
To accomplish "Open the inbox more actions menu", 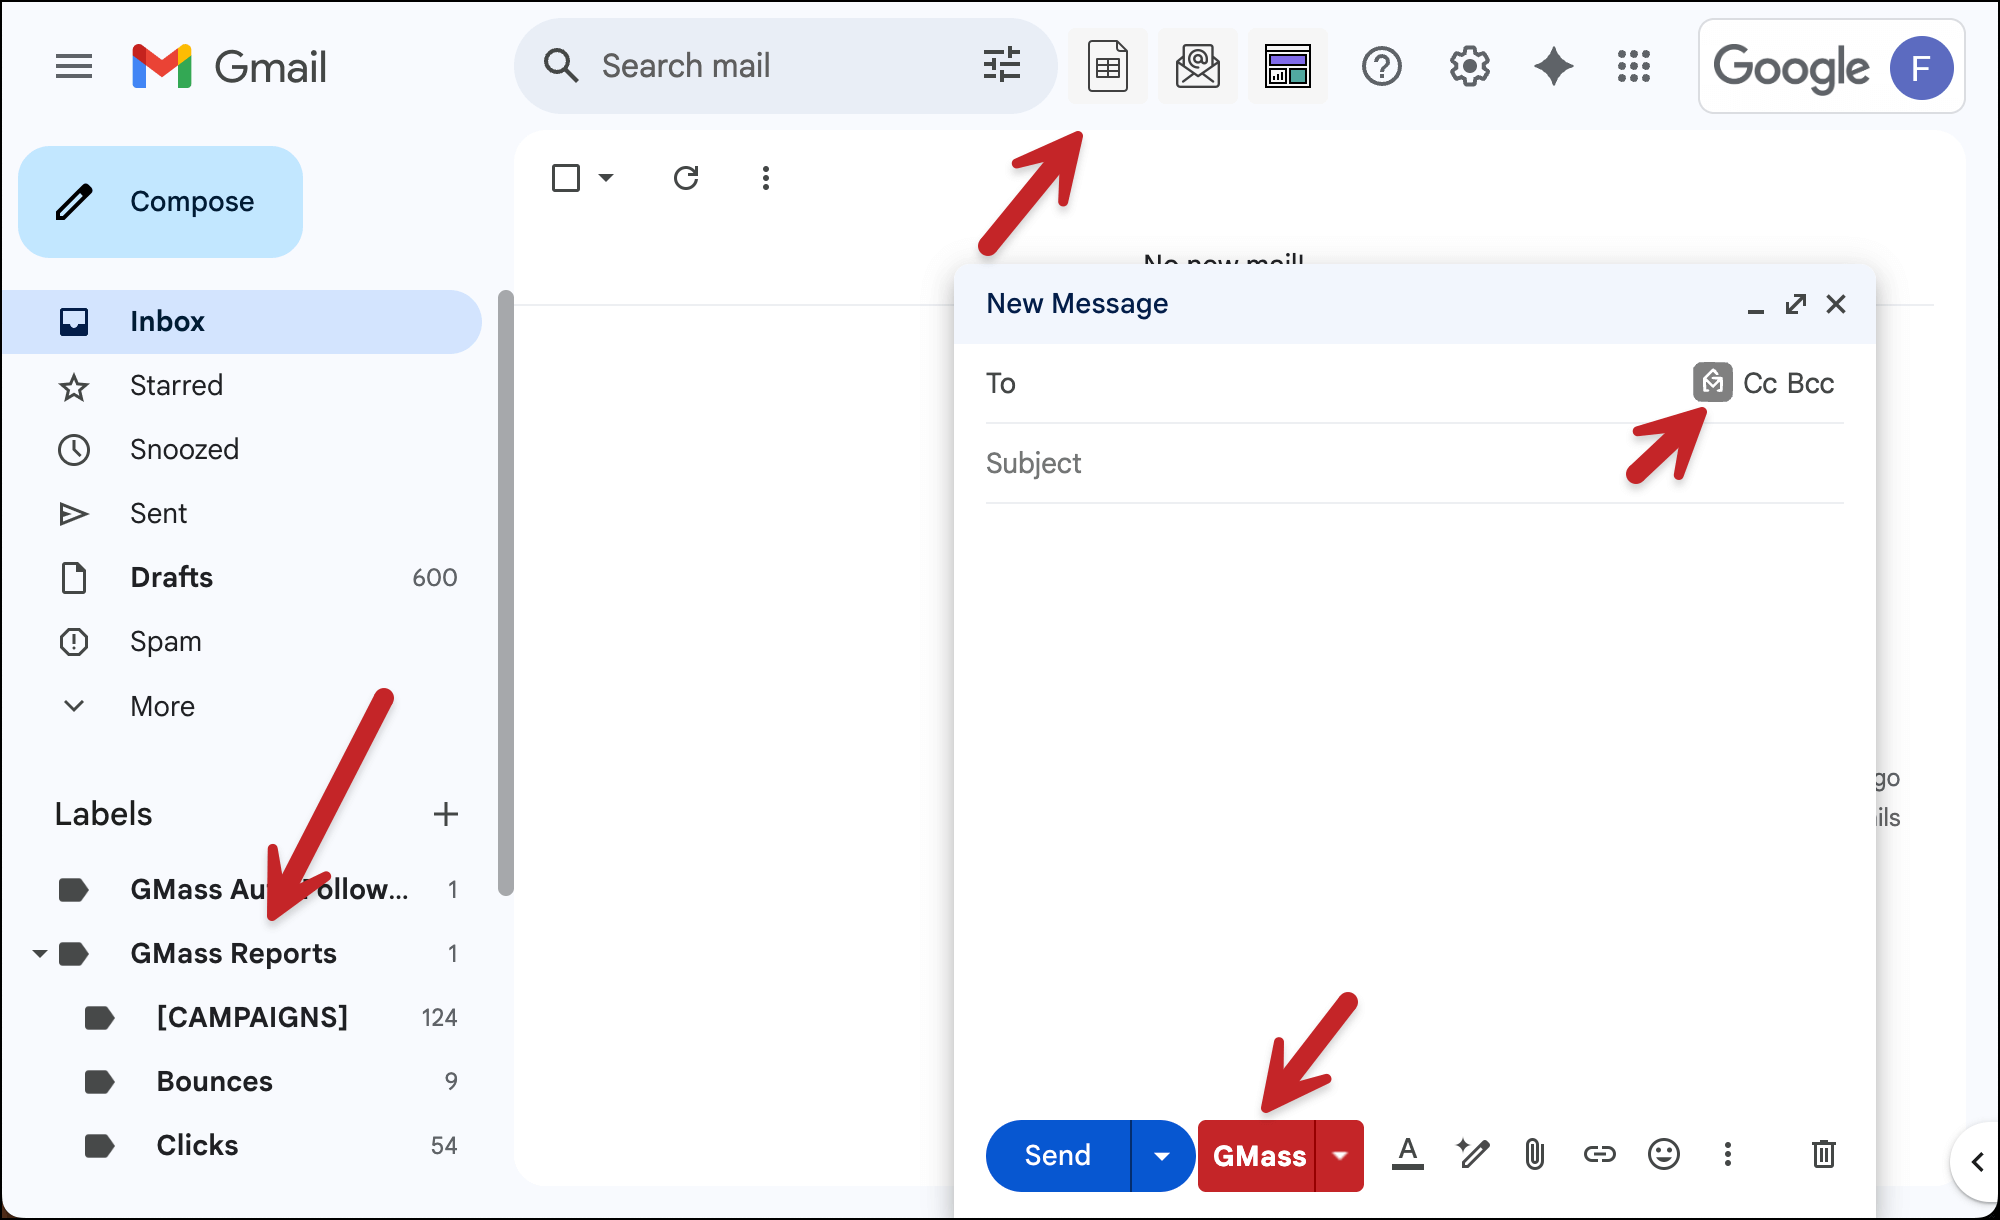I will tap(765, 177).
